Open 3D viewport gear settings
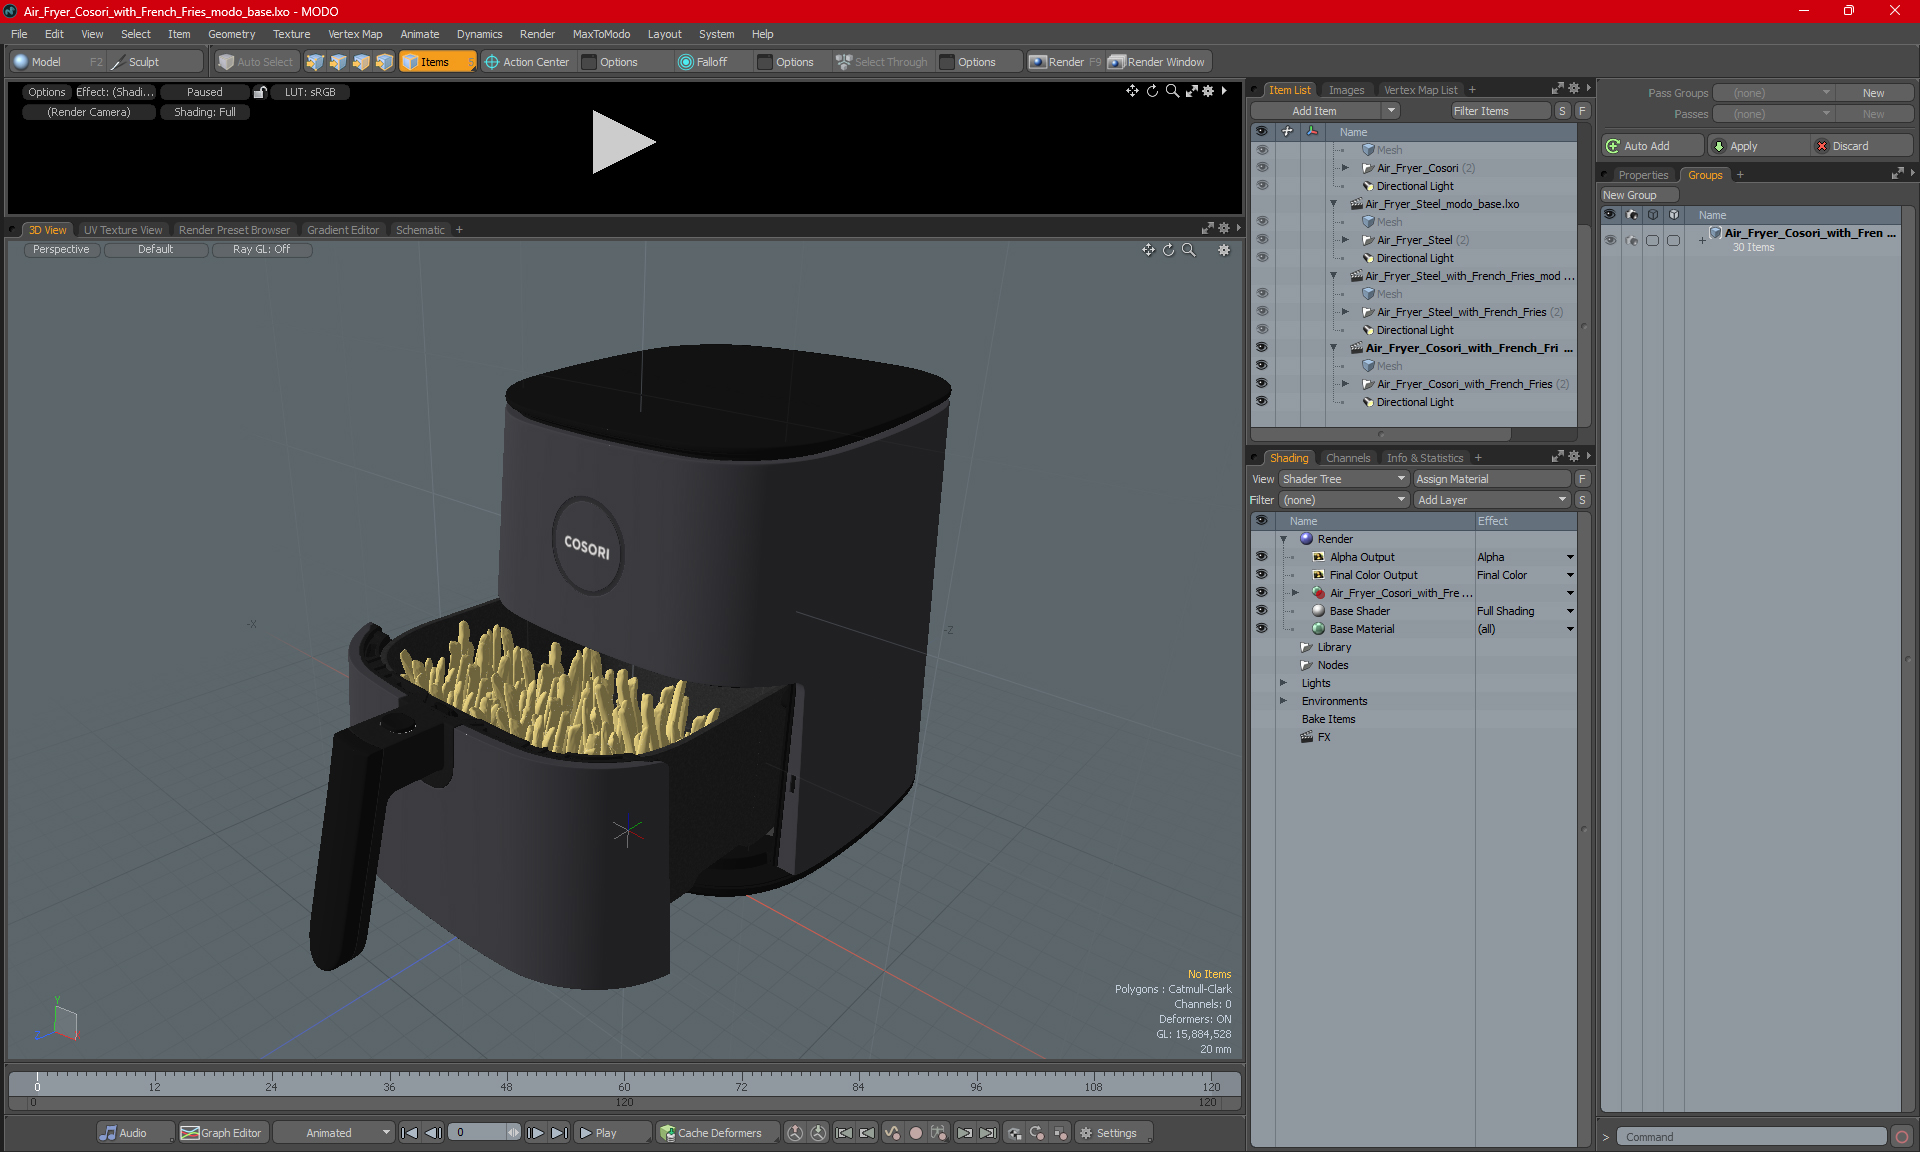The image size is (1920, 1152). click(x=1224, y=250)
